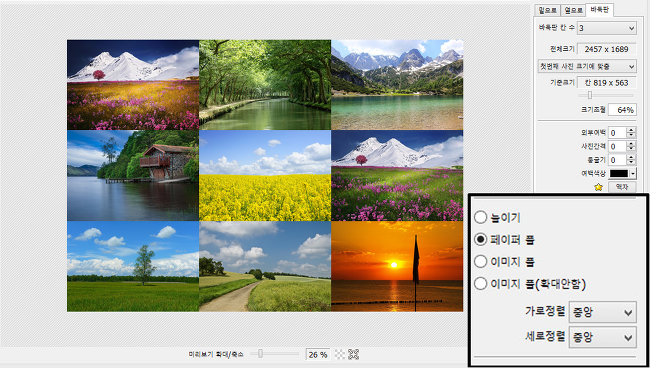Viewport: 650px width, 368px height.
Task: Switch to the 밑으로 tab
Action: [x=547, y=10]
